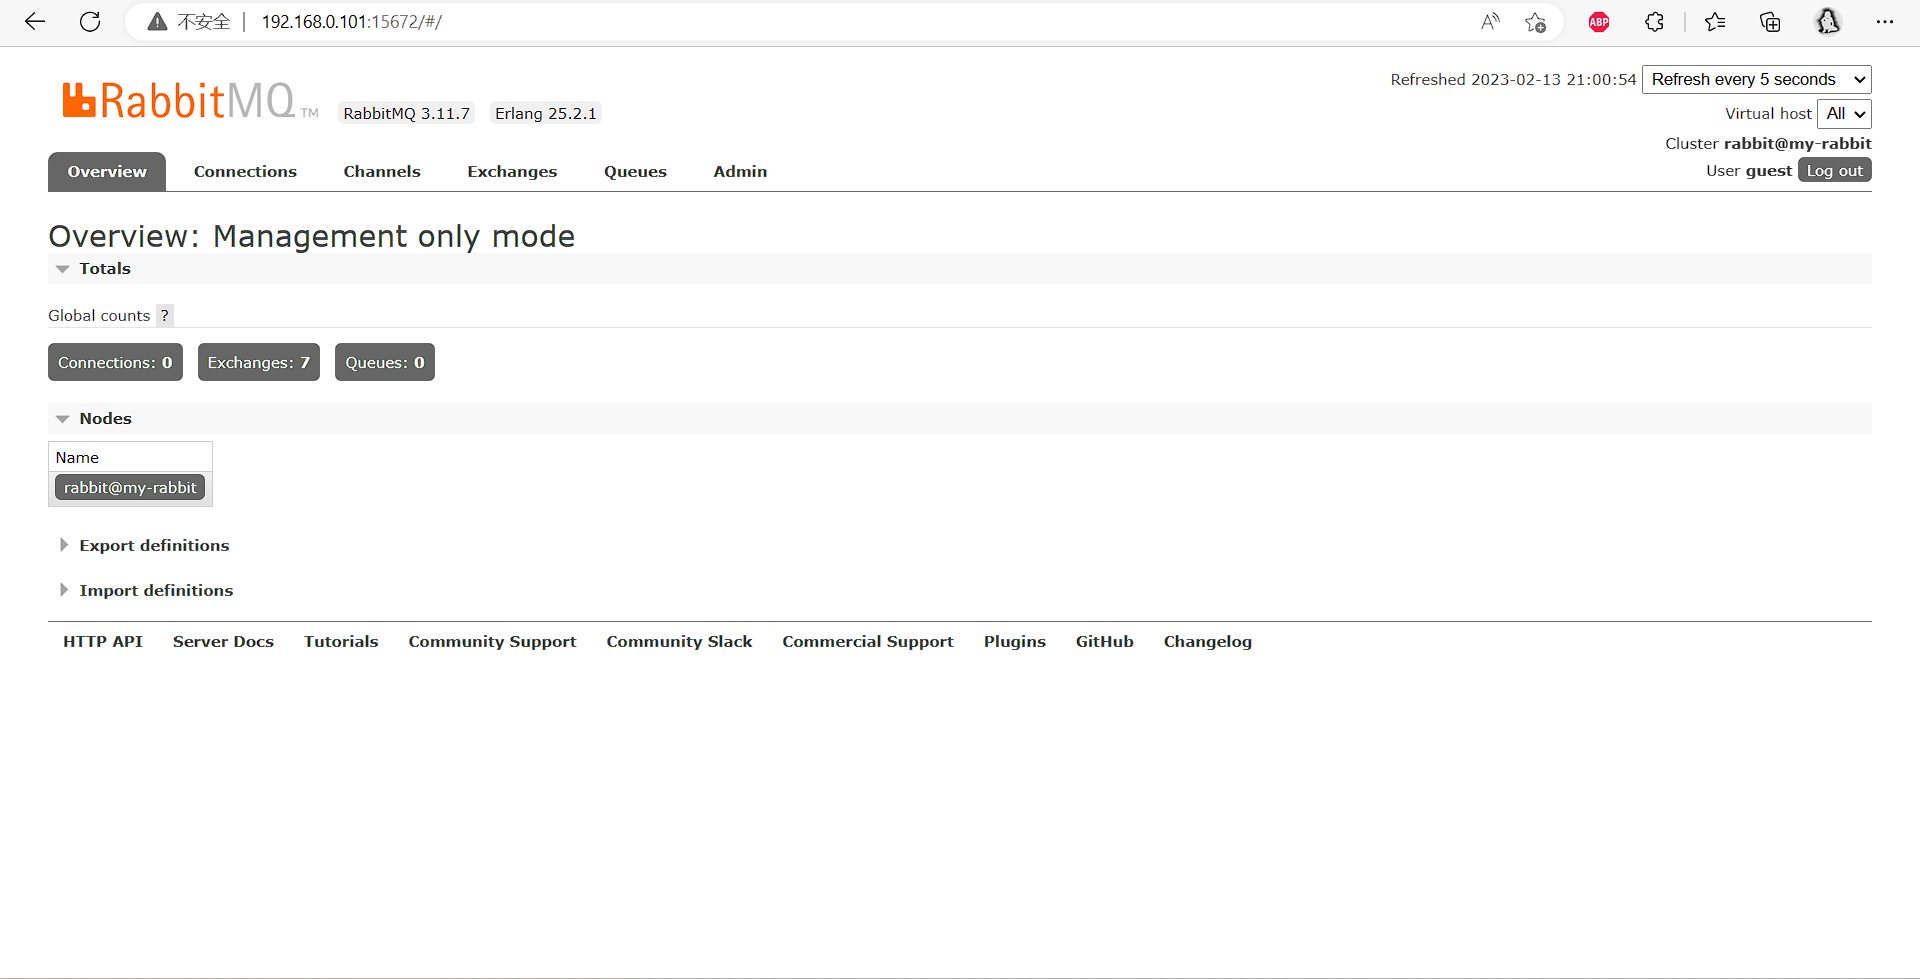
Task: Activate the read aloud icon
Action: point(1490,22)
